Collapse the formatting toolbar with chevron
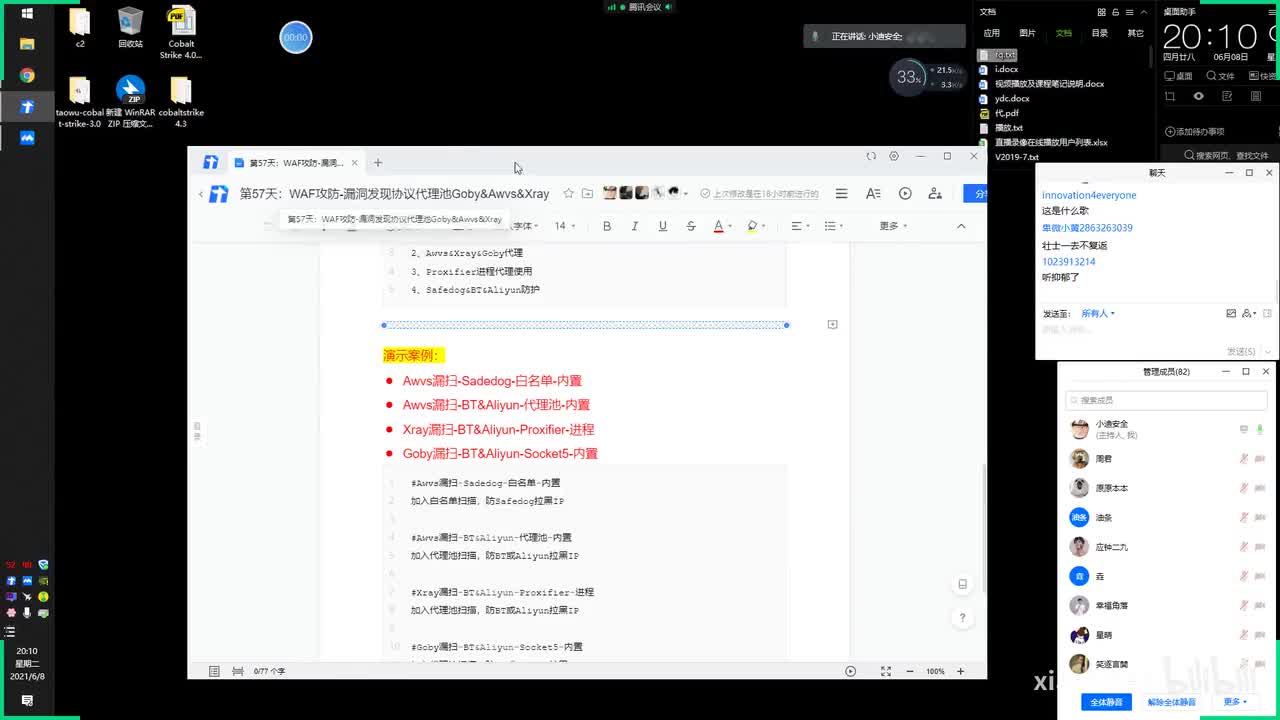The image size is (1280, 720). (x=961, y=226)
